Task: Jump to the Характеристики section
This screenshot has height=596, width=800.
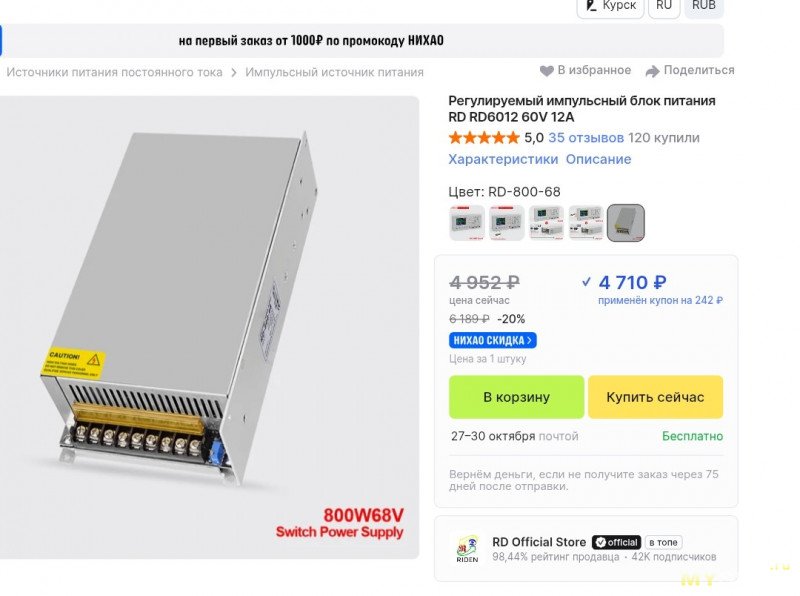Action: 503,159
